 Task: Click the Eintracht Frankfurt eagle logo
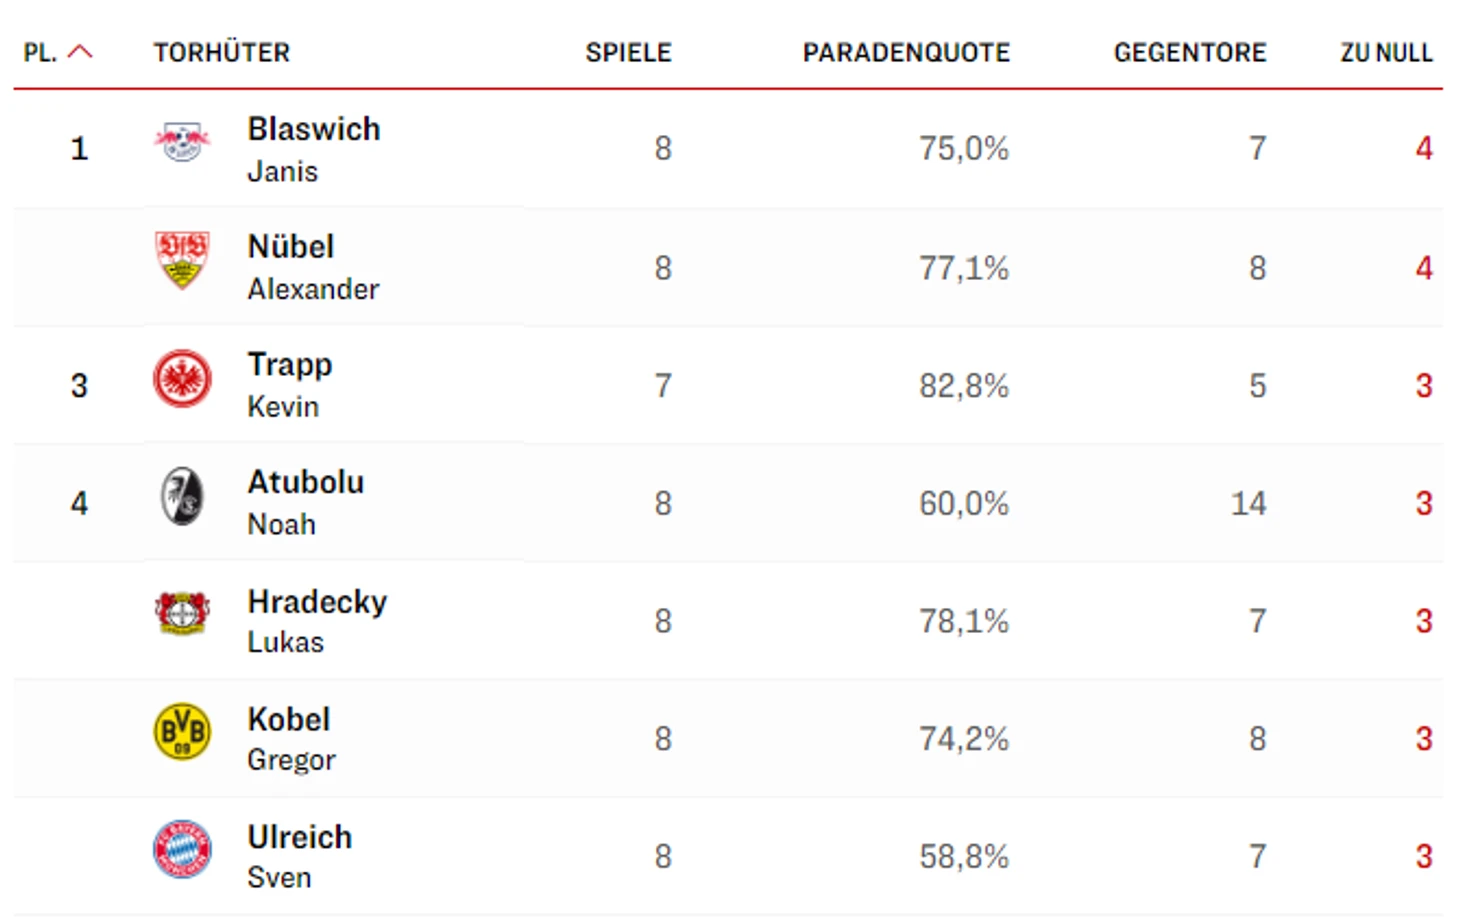[182, 379]
